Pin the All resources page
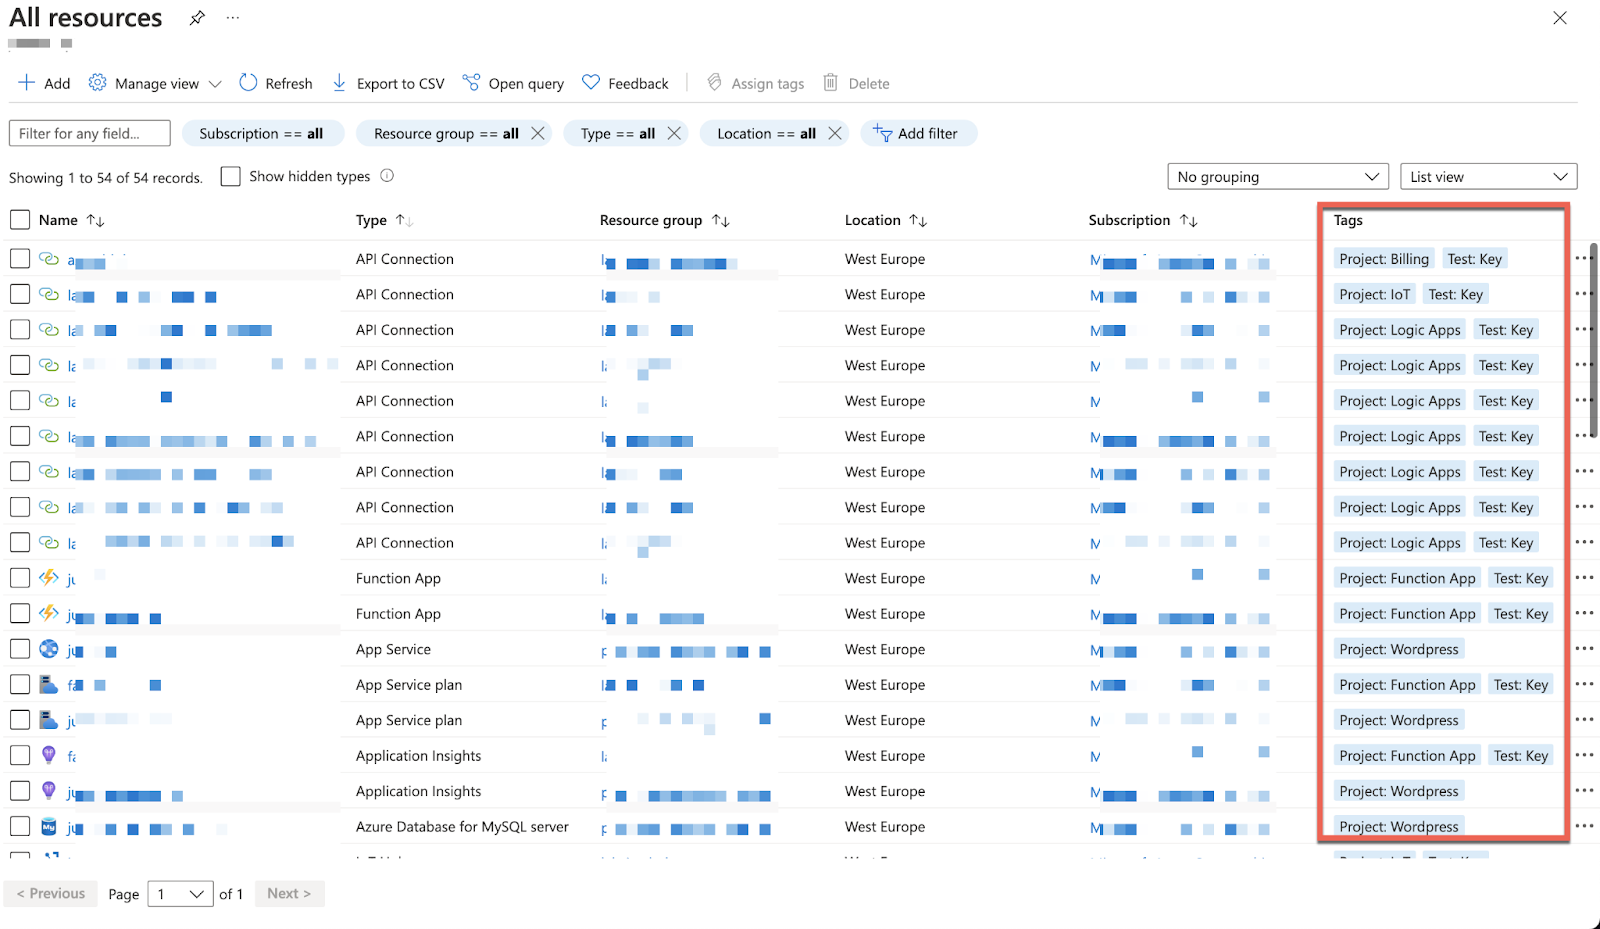Image resolution: width=1600 pixels, height=929 pixels. pos(196,17)
